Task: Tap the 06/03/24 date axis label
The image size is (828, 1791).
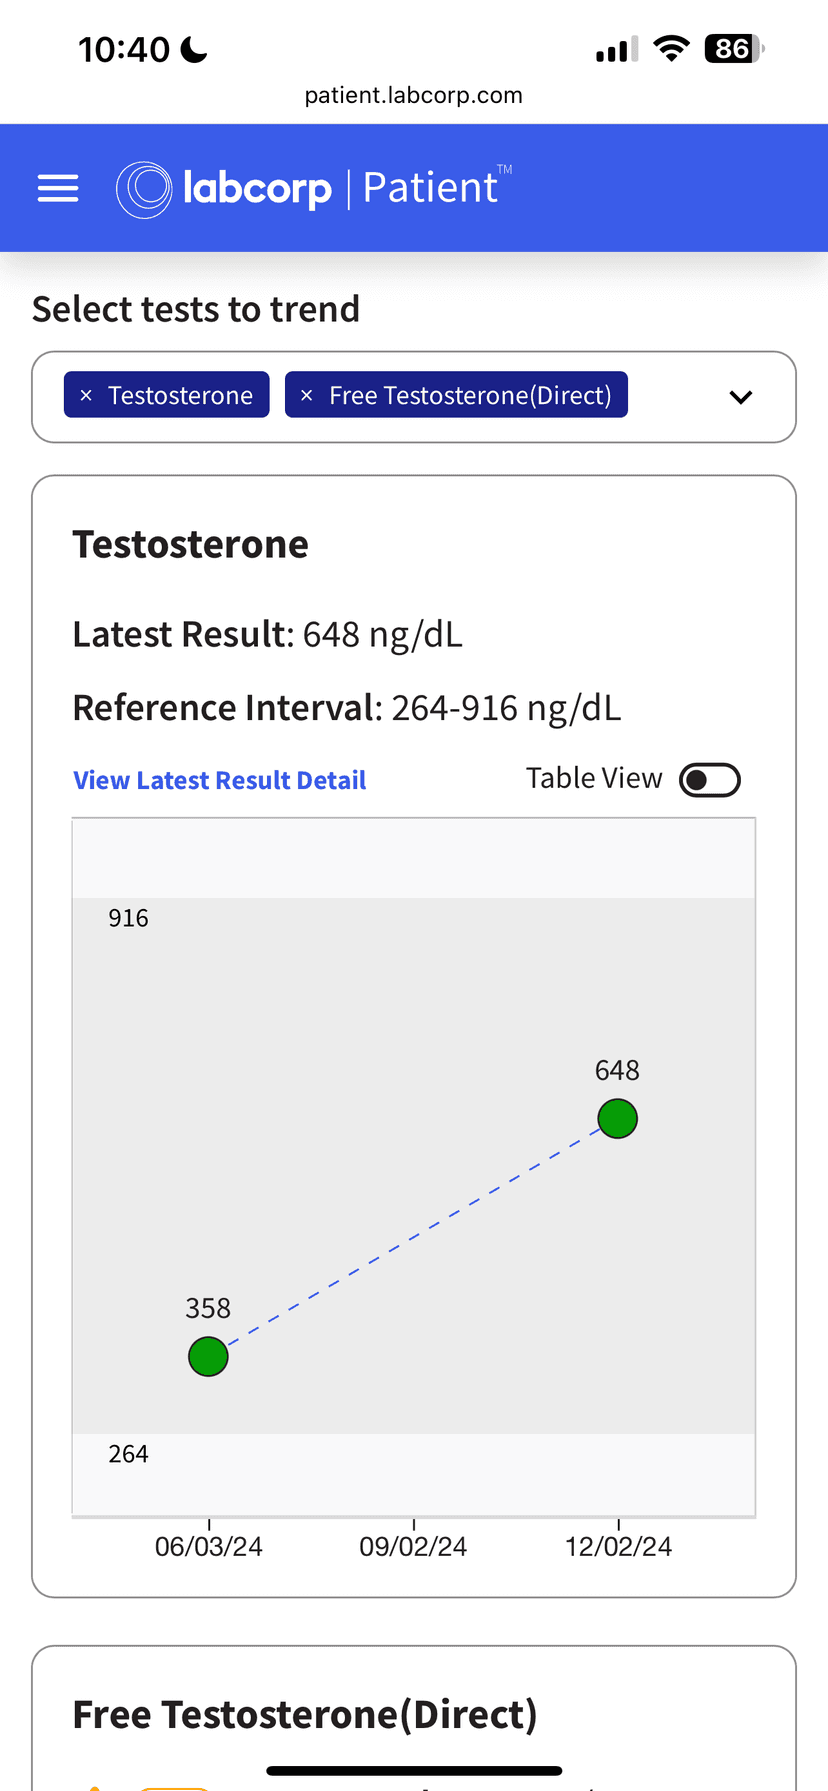Action: point(208,1547)
